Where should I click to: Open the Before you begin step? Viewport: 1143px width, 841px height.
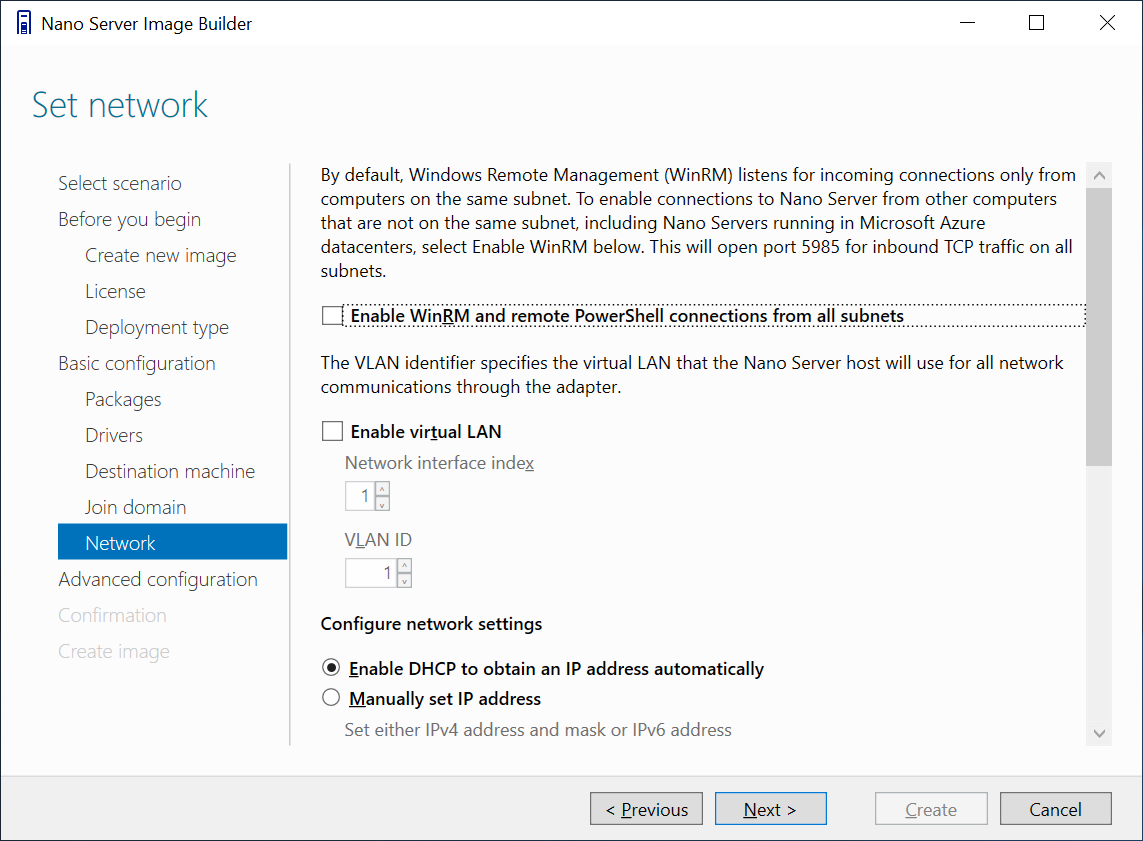129,219
